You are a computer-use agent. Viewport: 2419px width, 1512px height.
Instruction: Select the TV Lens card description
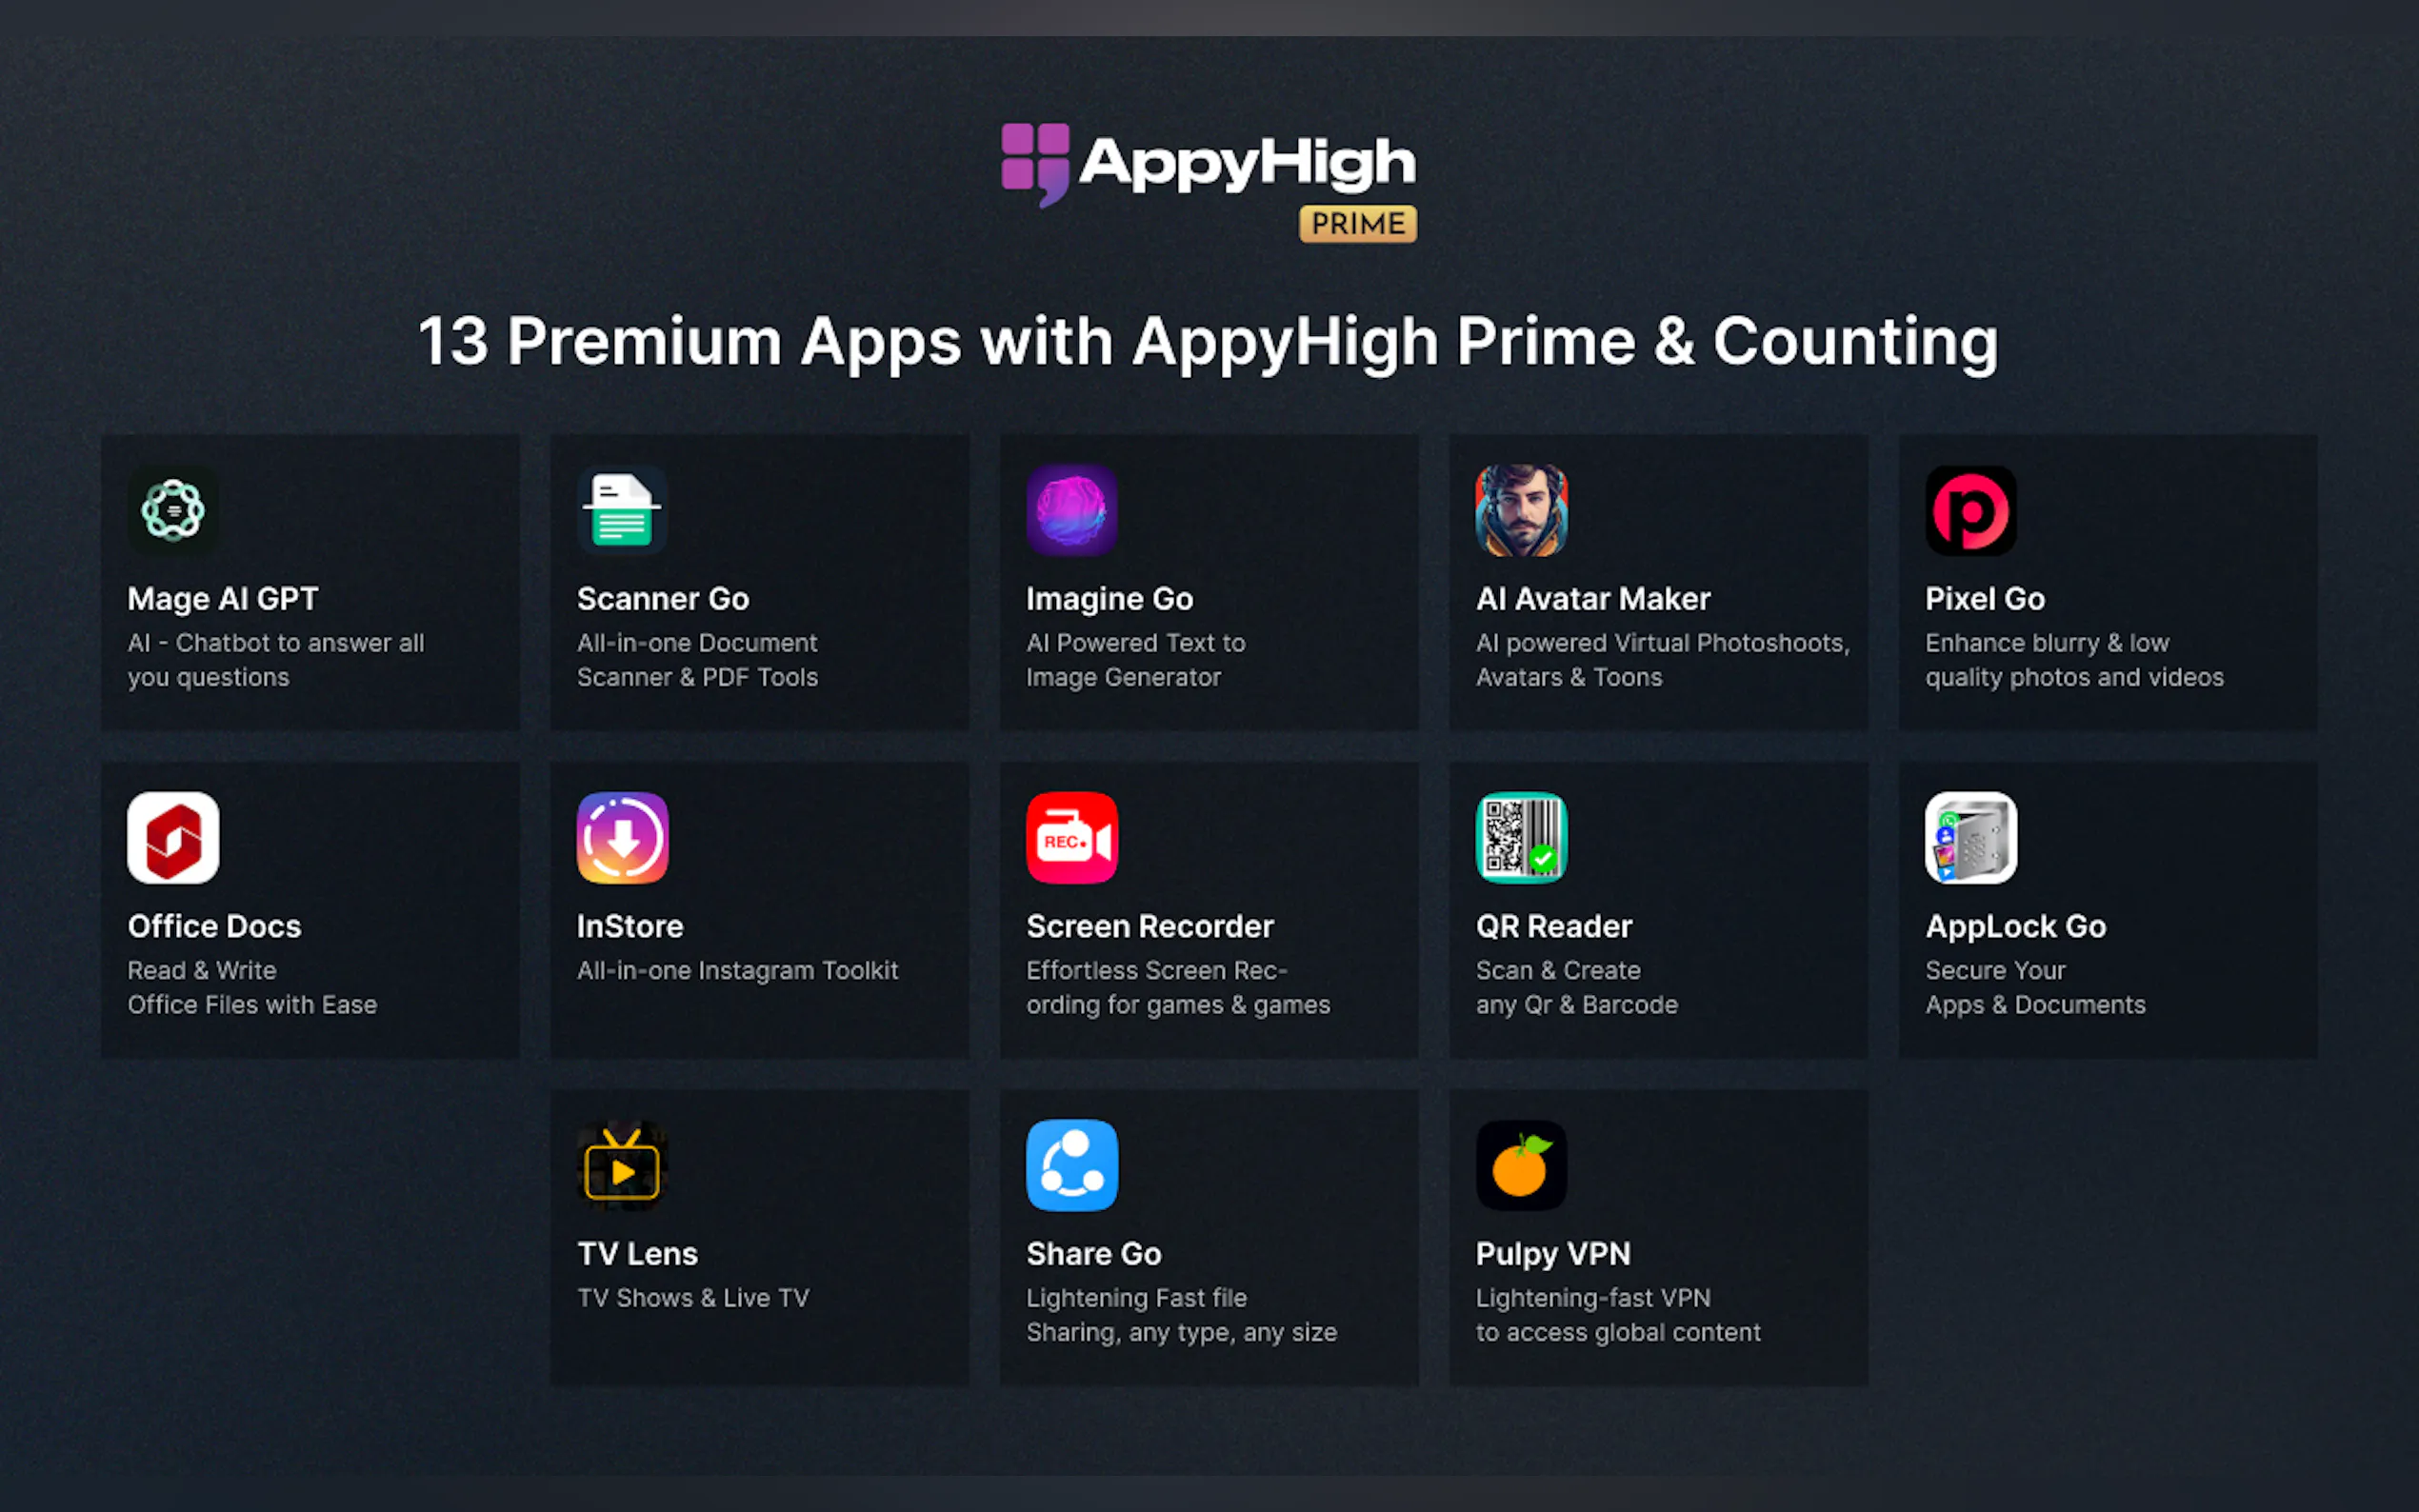693,1298
